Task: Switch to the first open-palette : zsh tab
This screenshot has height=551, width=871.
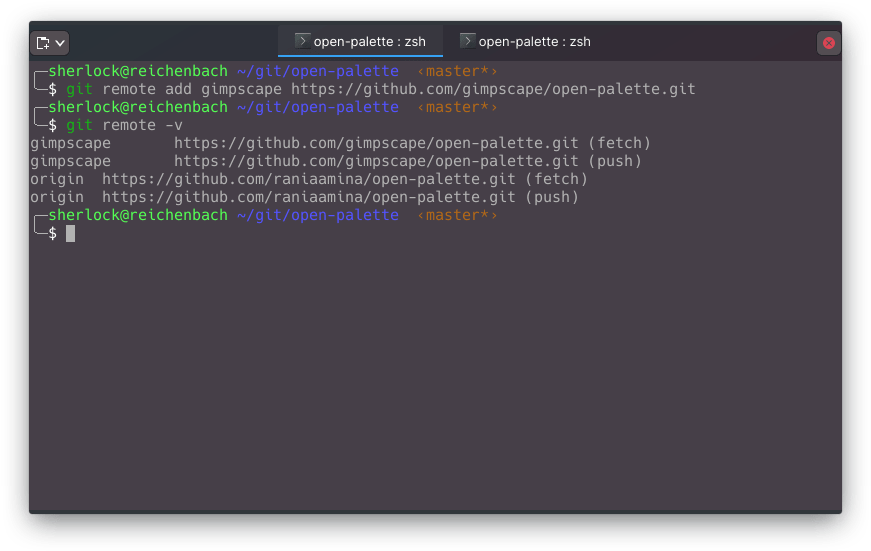Action: click(x=360, y=42)
